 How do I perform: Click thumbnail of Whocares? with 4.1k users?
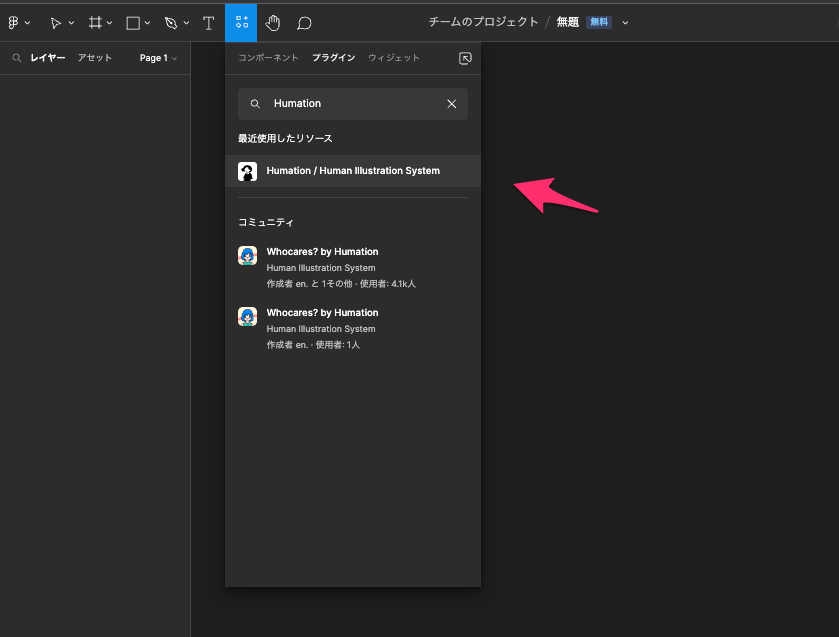pyautogui.click(x=247, y=255)
